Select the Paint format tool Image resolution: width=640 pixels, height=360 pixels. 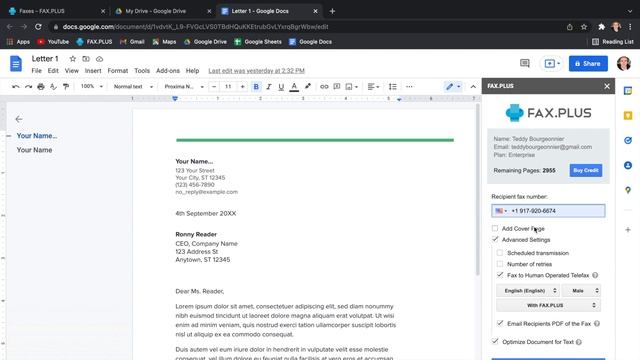click(x=66, y=87)
